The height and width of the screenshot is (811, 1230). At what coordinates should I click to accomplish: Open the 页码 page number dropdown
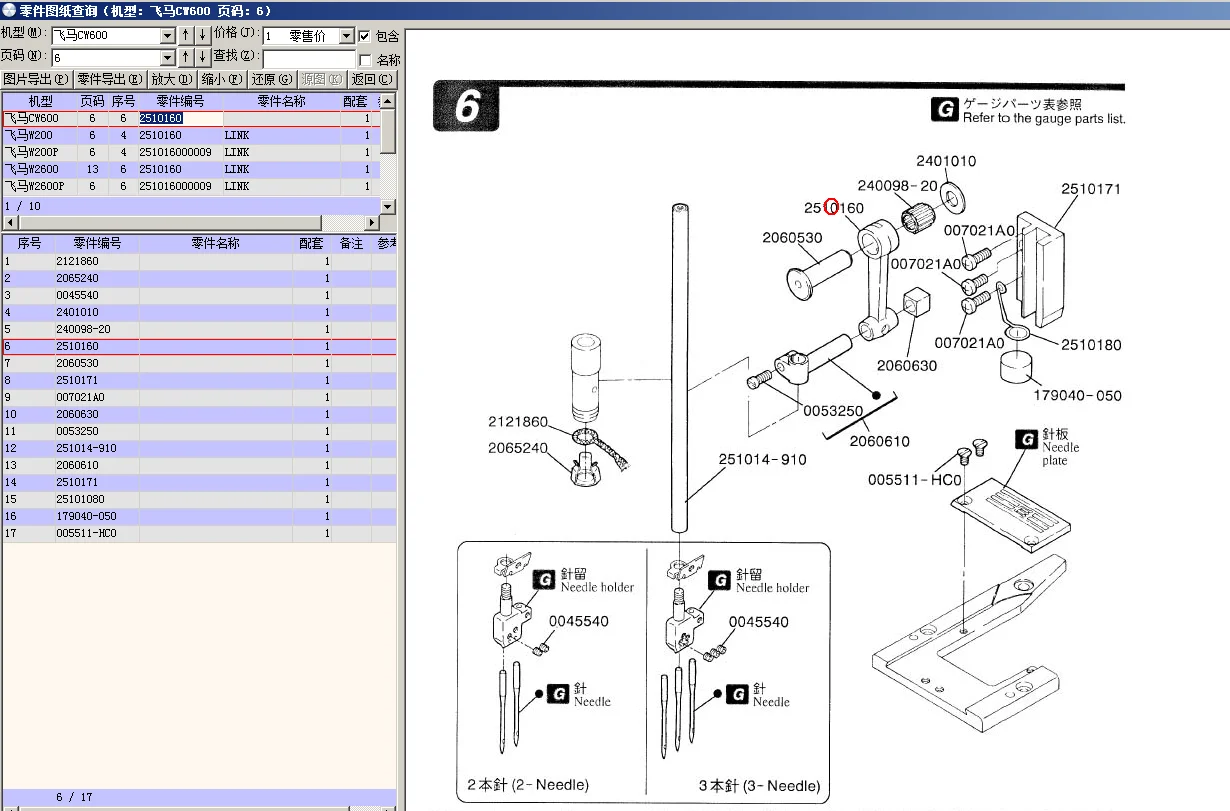[x=167, y=58]
